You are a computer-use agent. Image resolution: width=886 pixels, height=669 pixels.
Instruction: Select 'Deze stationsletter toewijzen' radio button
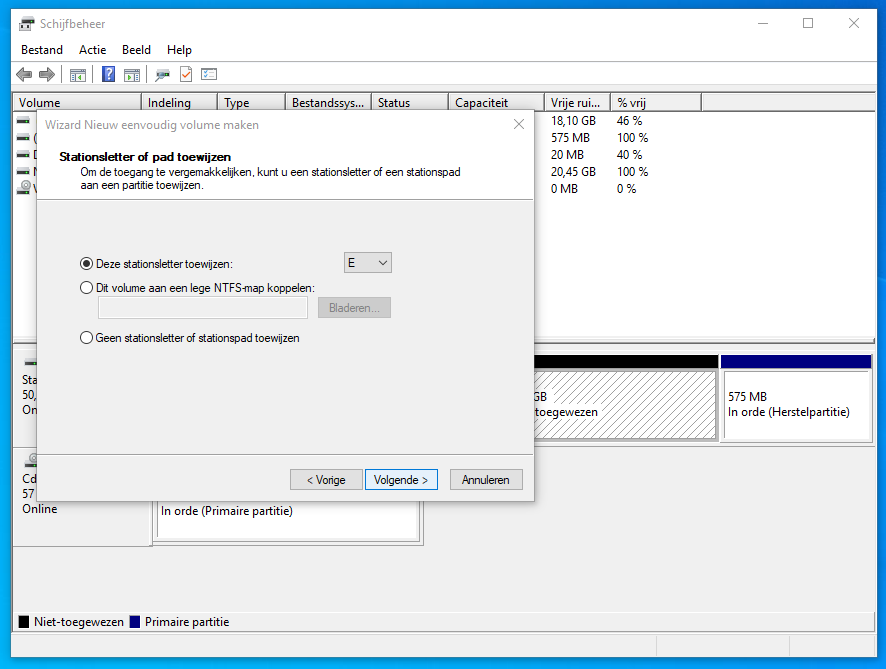pos(86,264)
